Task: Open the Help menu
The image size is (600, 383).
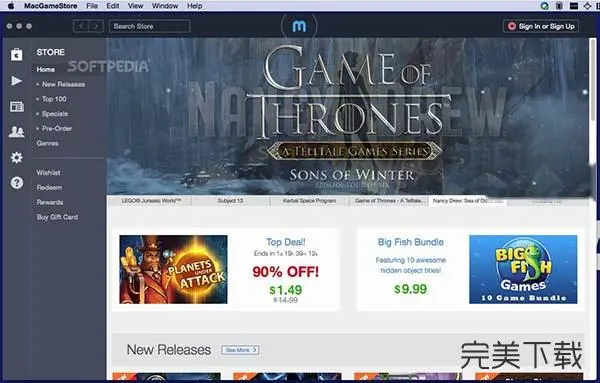Action: 195,6
